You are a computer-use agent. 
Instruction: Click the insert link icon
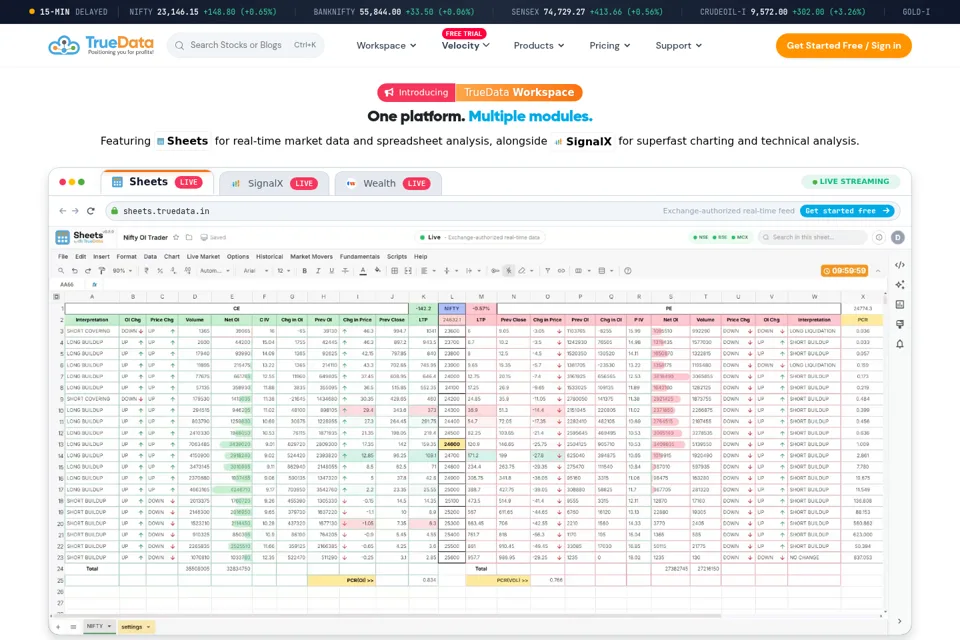click(x=561, y=271)
